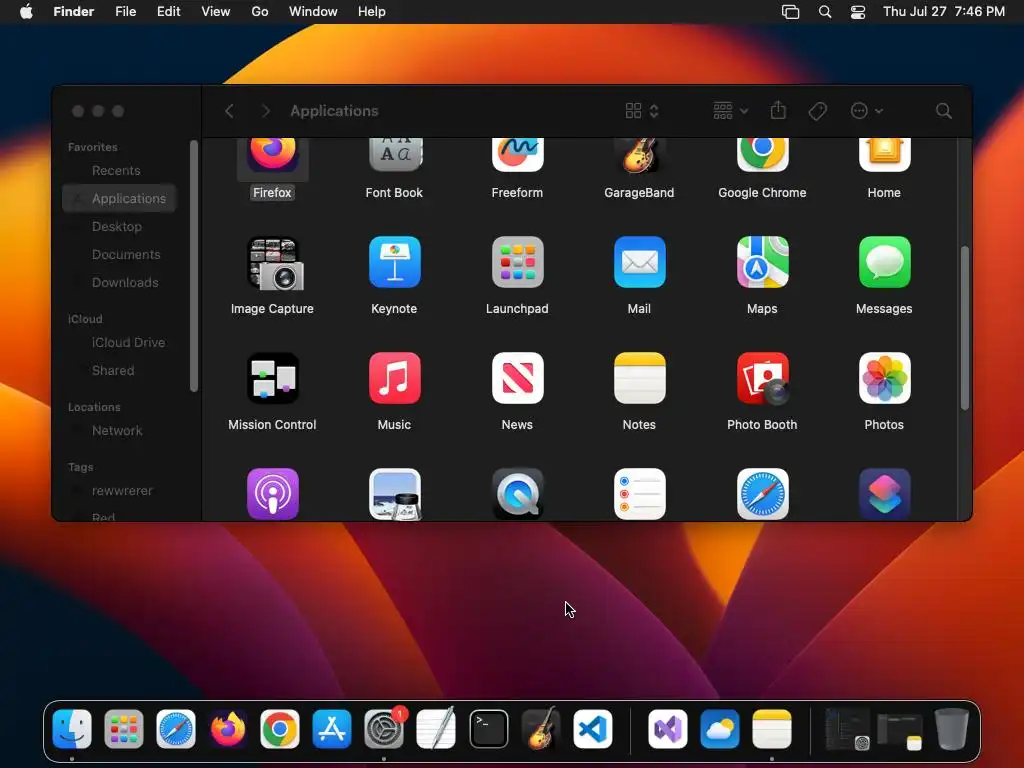This screenshot has width=1024, height=768.
Task: Open the Action ellipsis menu dropdown
Action: point(867,111)
